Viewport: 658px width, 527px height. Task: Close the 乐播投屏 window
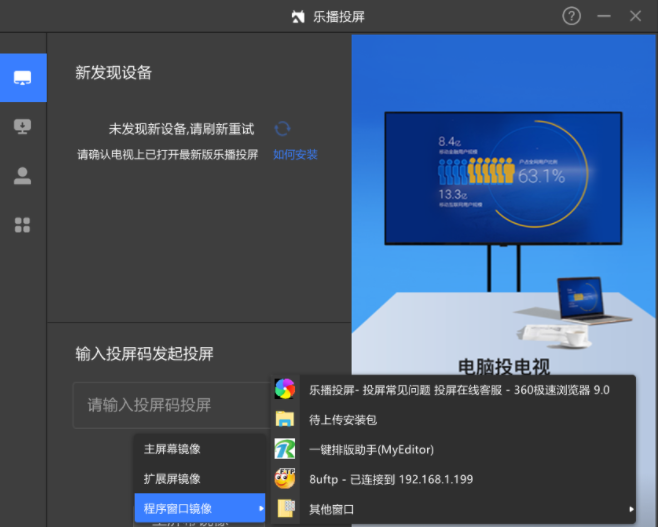pos(635,16)
